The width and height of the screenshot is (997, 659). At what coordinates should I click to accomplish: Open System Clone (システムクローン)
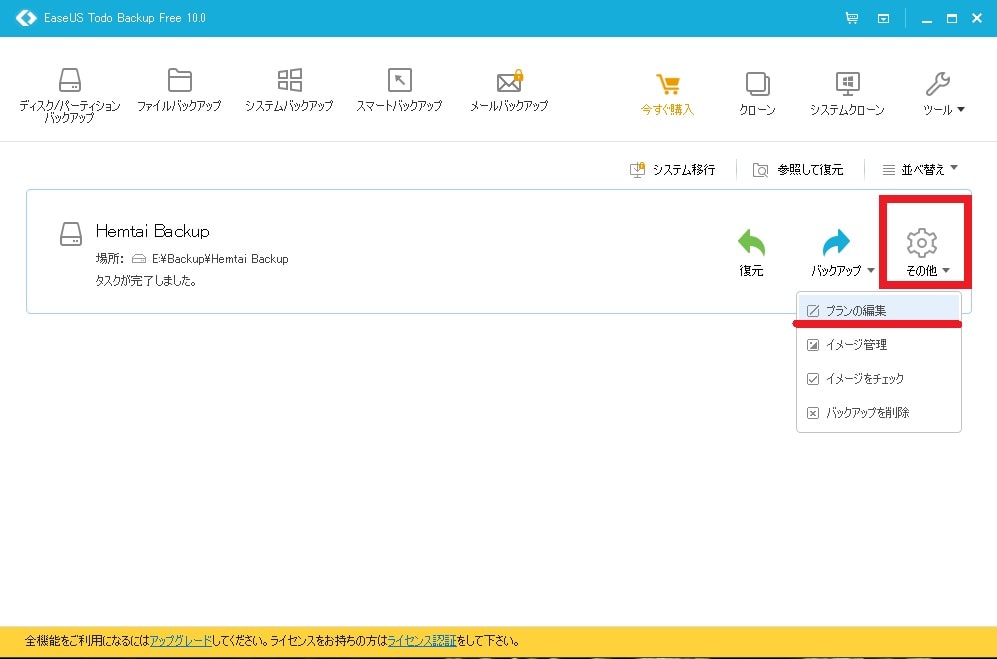tap(847, 94)
